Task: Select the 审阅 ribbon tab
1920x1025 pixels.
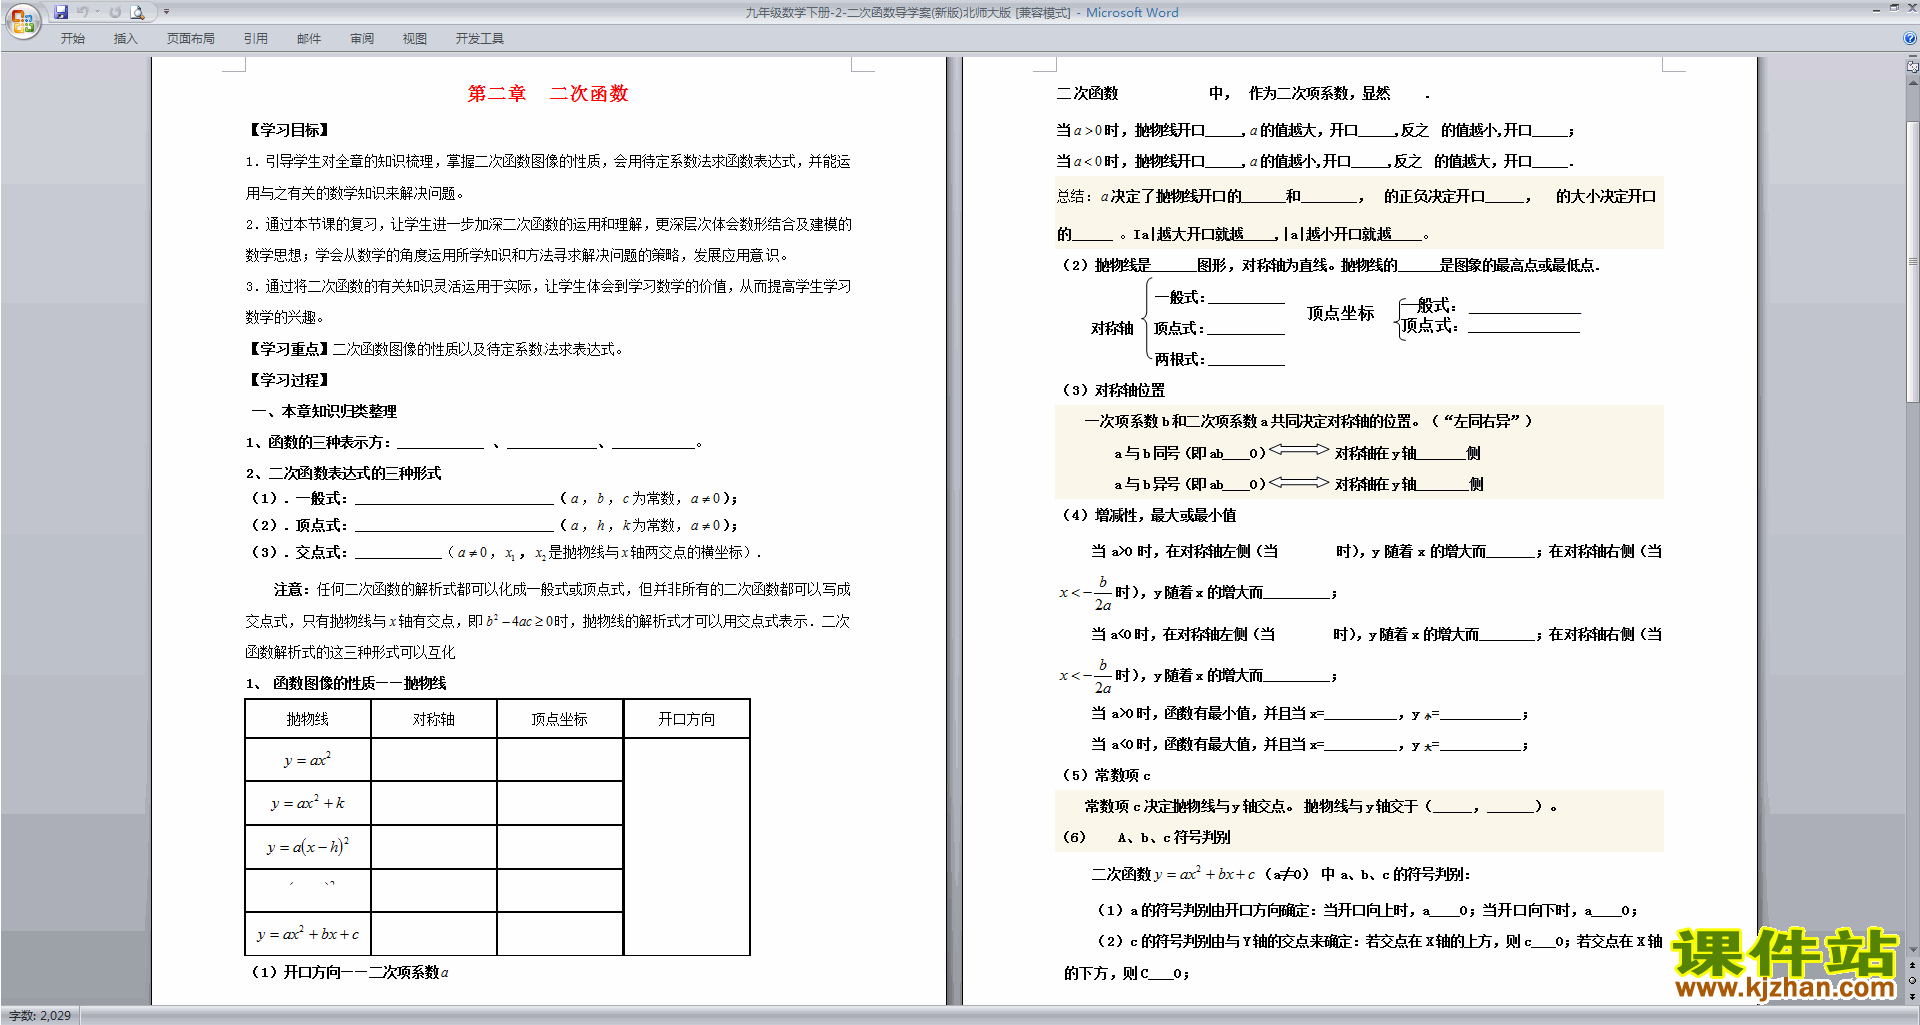Action: pos(362,39)
